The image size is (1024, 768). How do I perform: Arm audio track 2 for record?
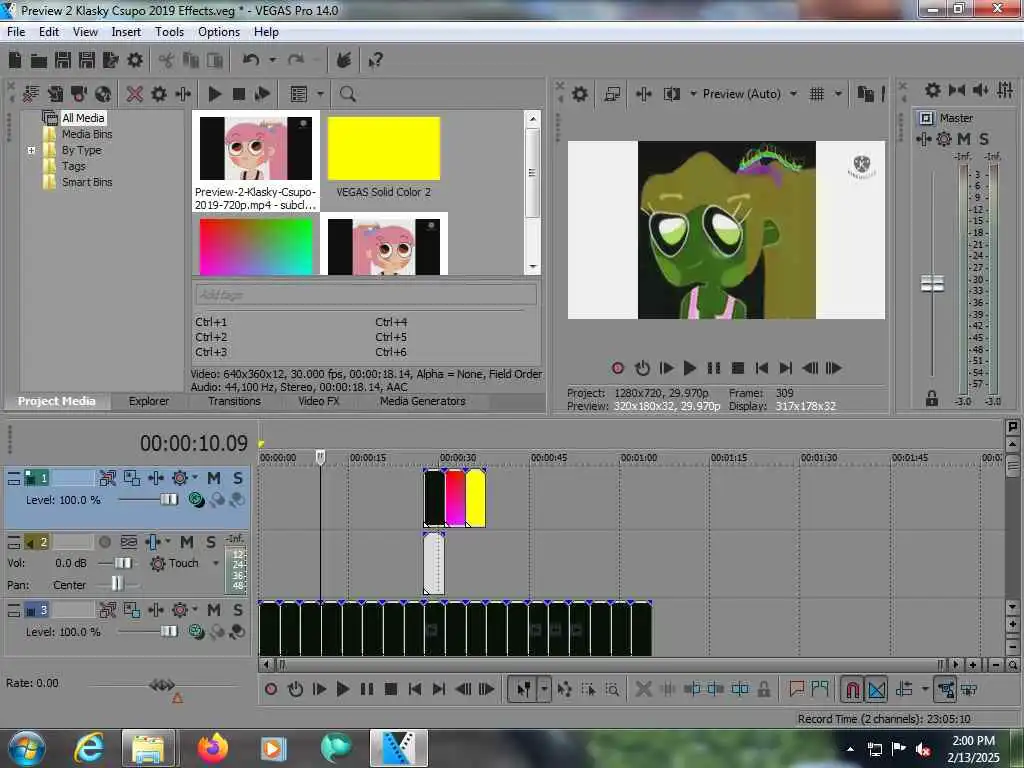pos(104,542)
